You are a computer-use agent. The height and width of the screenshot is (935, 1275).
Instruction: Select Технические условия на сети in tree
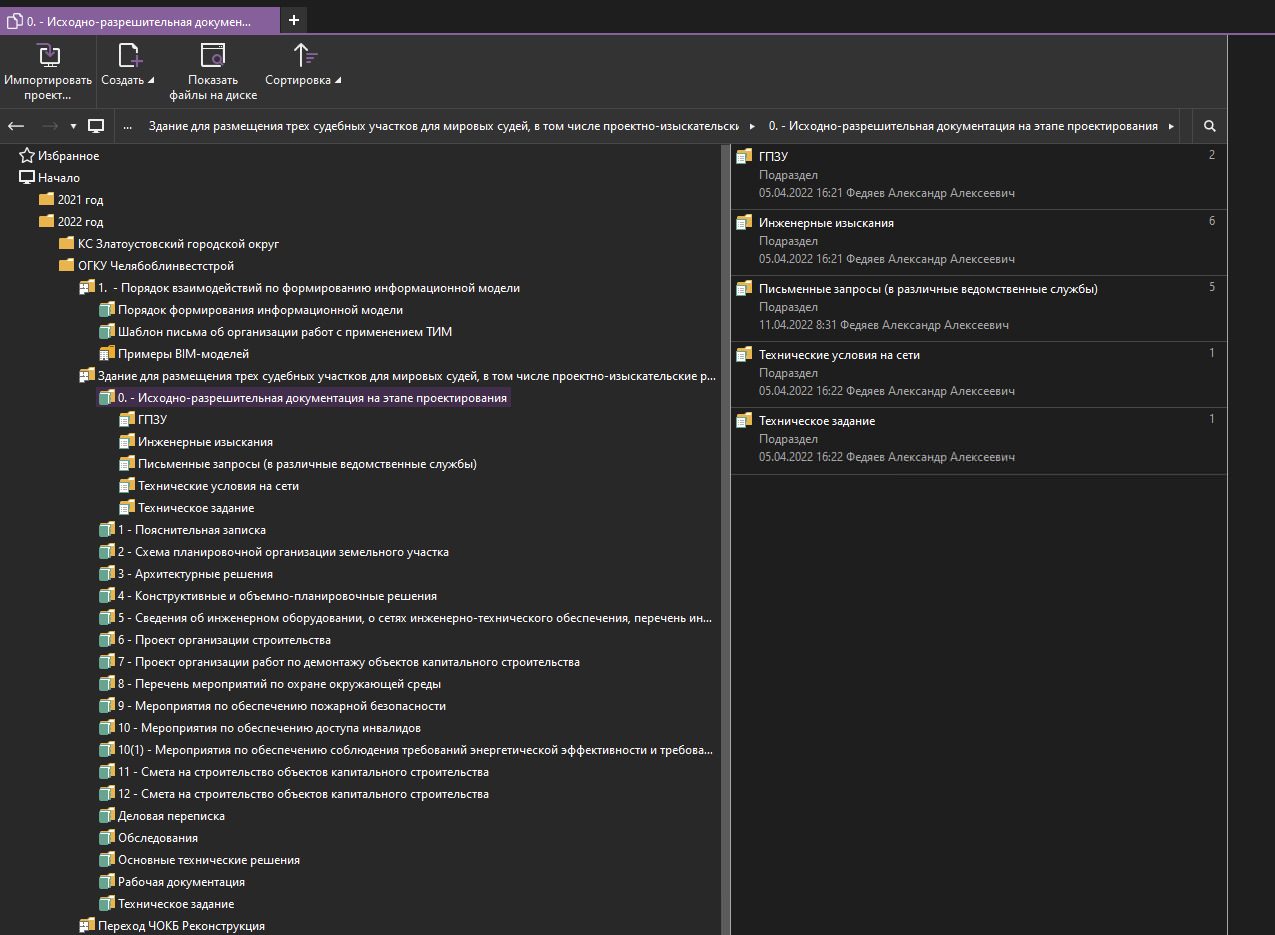(218, 486)
